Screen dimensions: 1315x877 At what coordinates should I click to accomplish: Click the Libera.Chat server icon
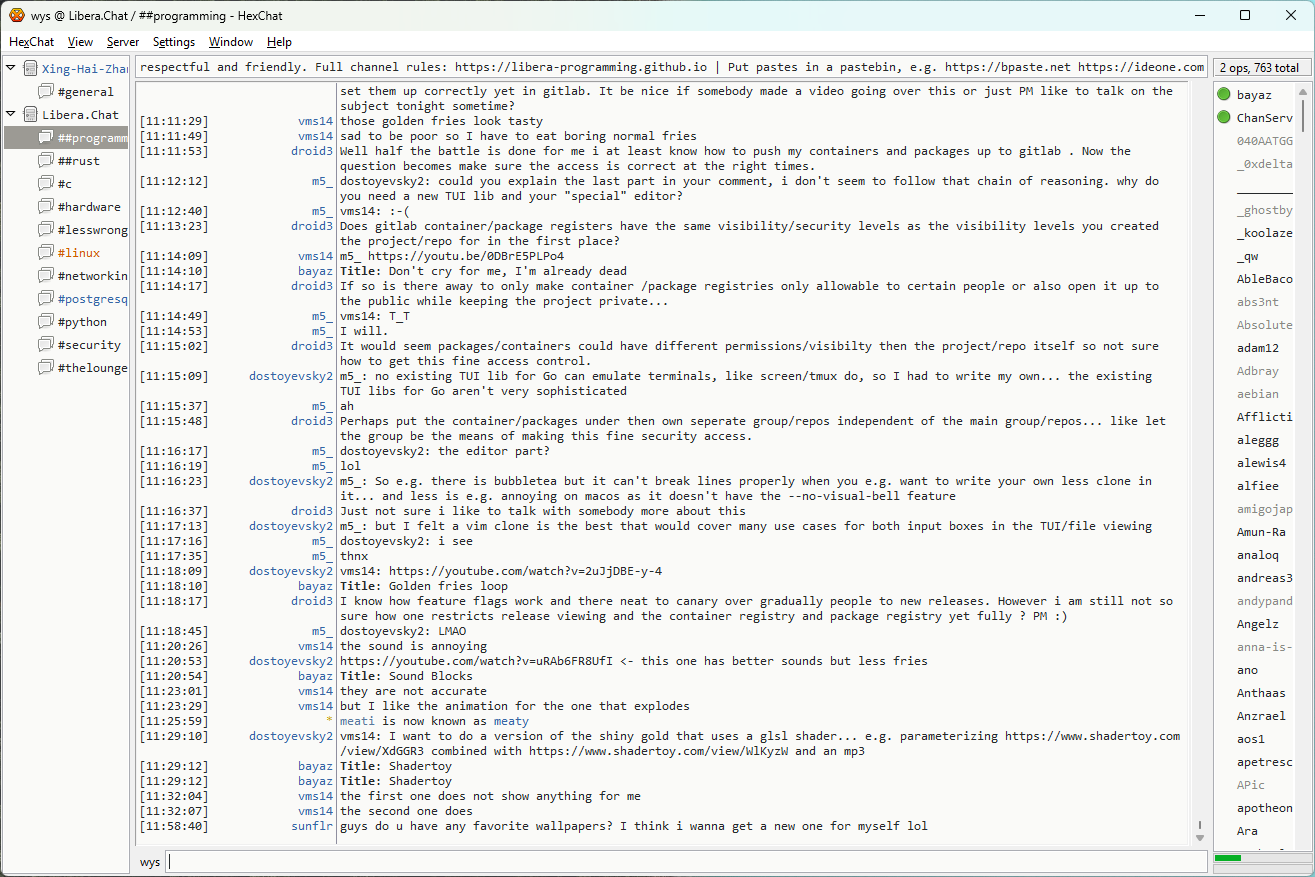(31, 115)
